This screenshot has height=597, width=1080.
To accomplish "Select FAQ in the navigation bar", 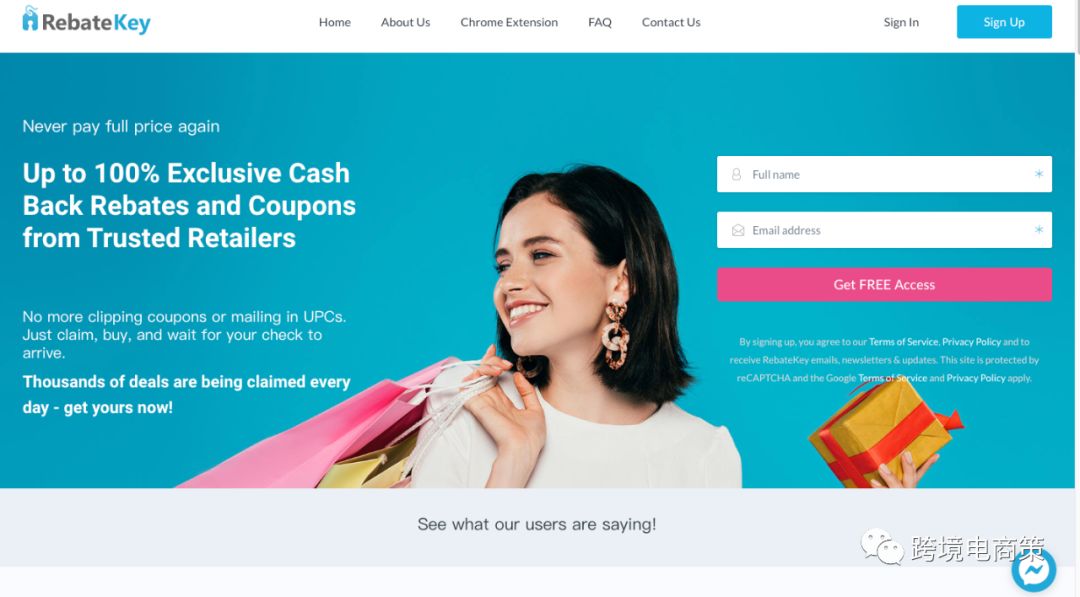I will pos(600,22).
